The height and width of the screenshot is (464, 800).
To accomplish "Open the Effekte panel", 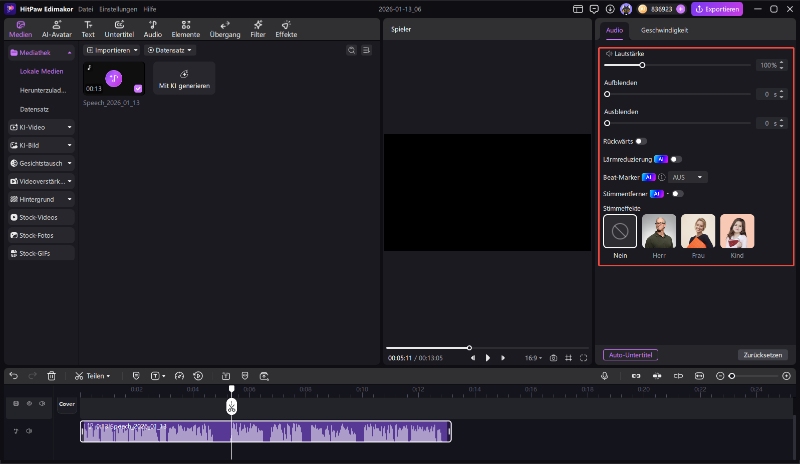I will [x=286, y=28].
